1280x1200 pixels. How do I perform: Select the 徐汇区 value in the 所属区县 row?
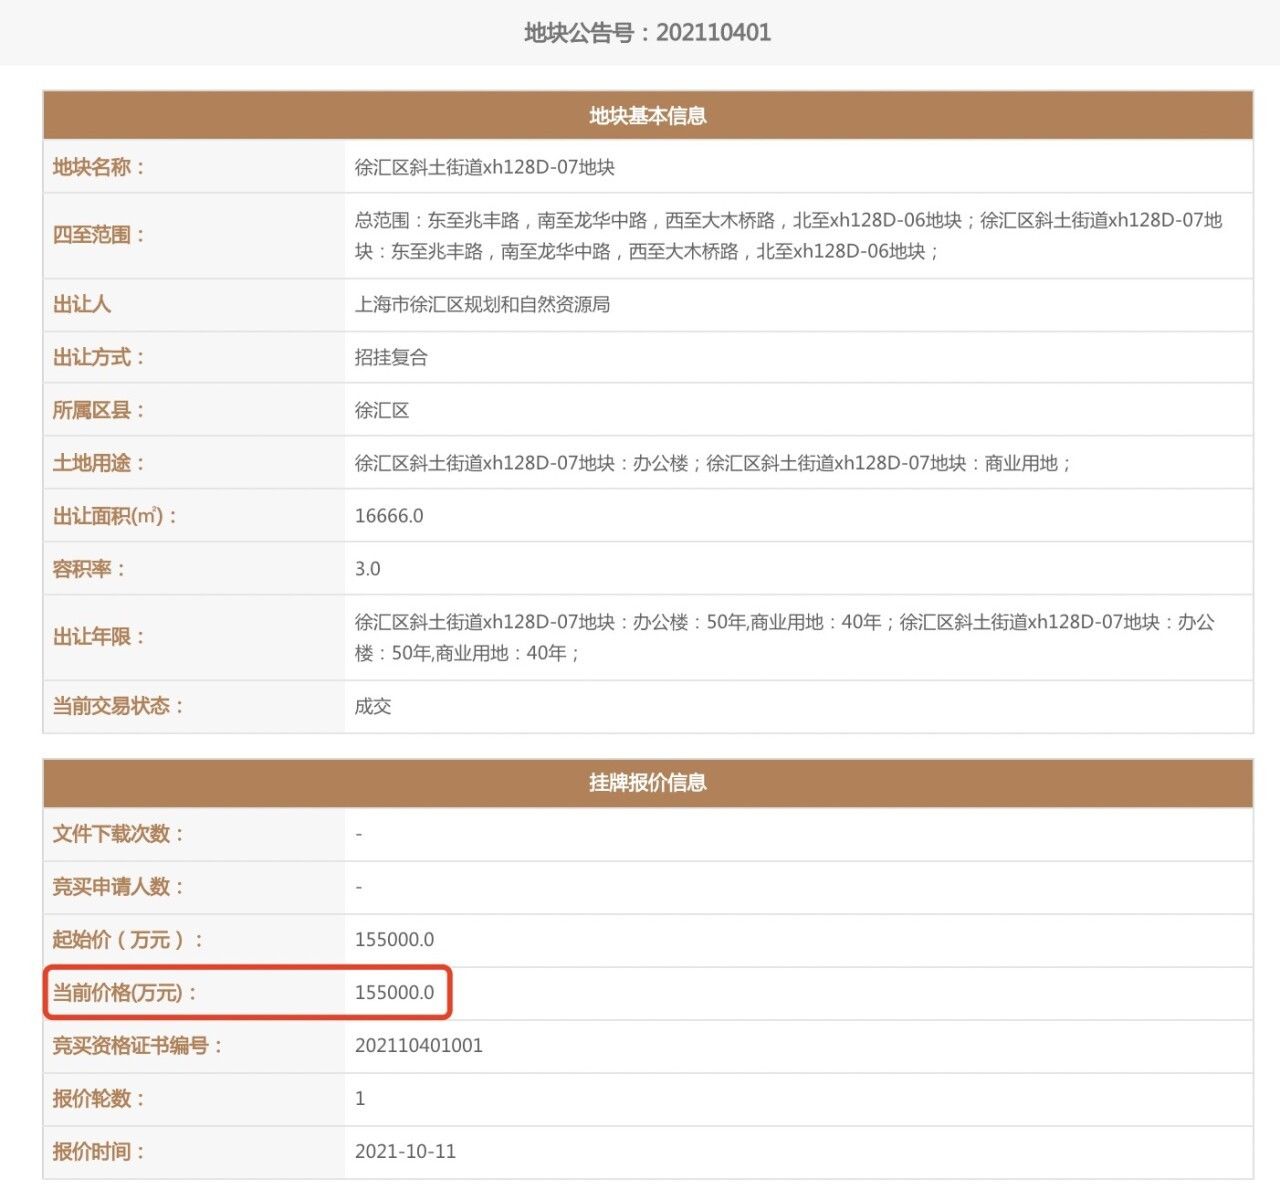point(382,410)
